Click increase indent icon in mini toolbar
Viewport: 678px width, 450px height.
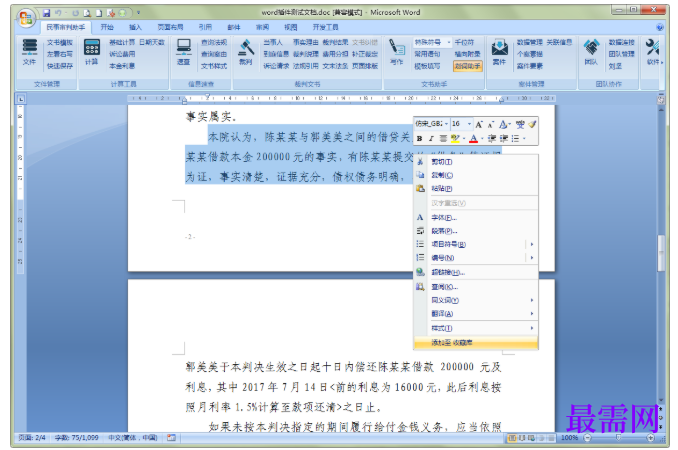coord(504,138)
